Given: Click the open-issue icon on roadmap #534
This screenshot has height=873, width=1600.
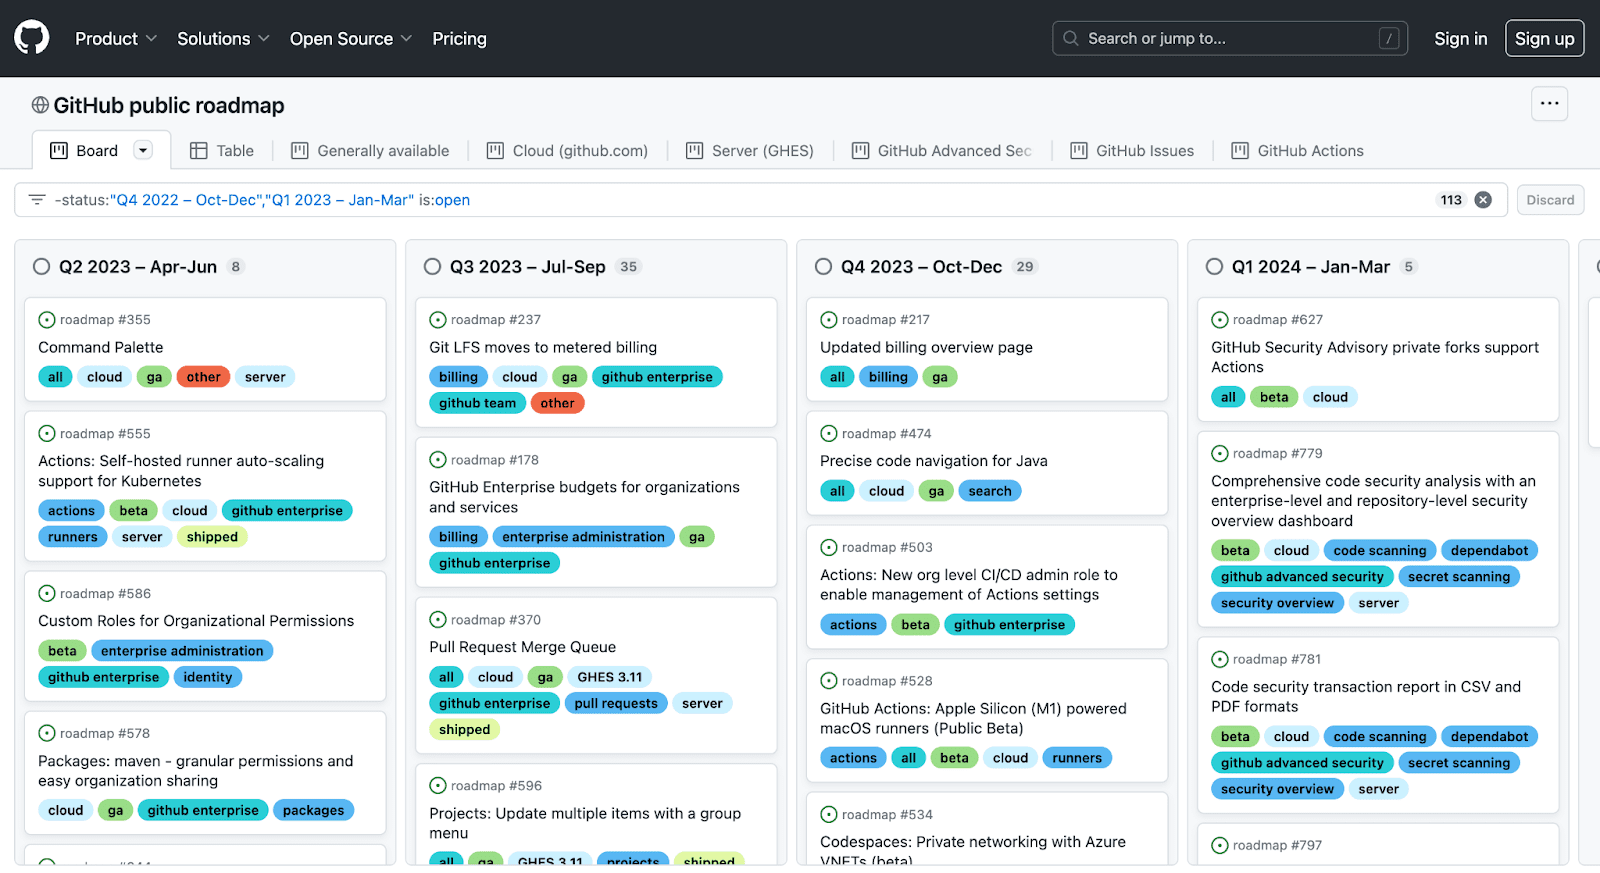Looking at the screenshot, I should click(x=829, y=815).
